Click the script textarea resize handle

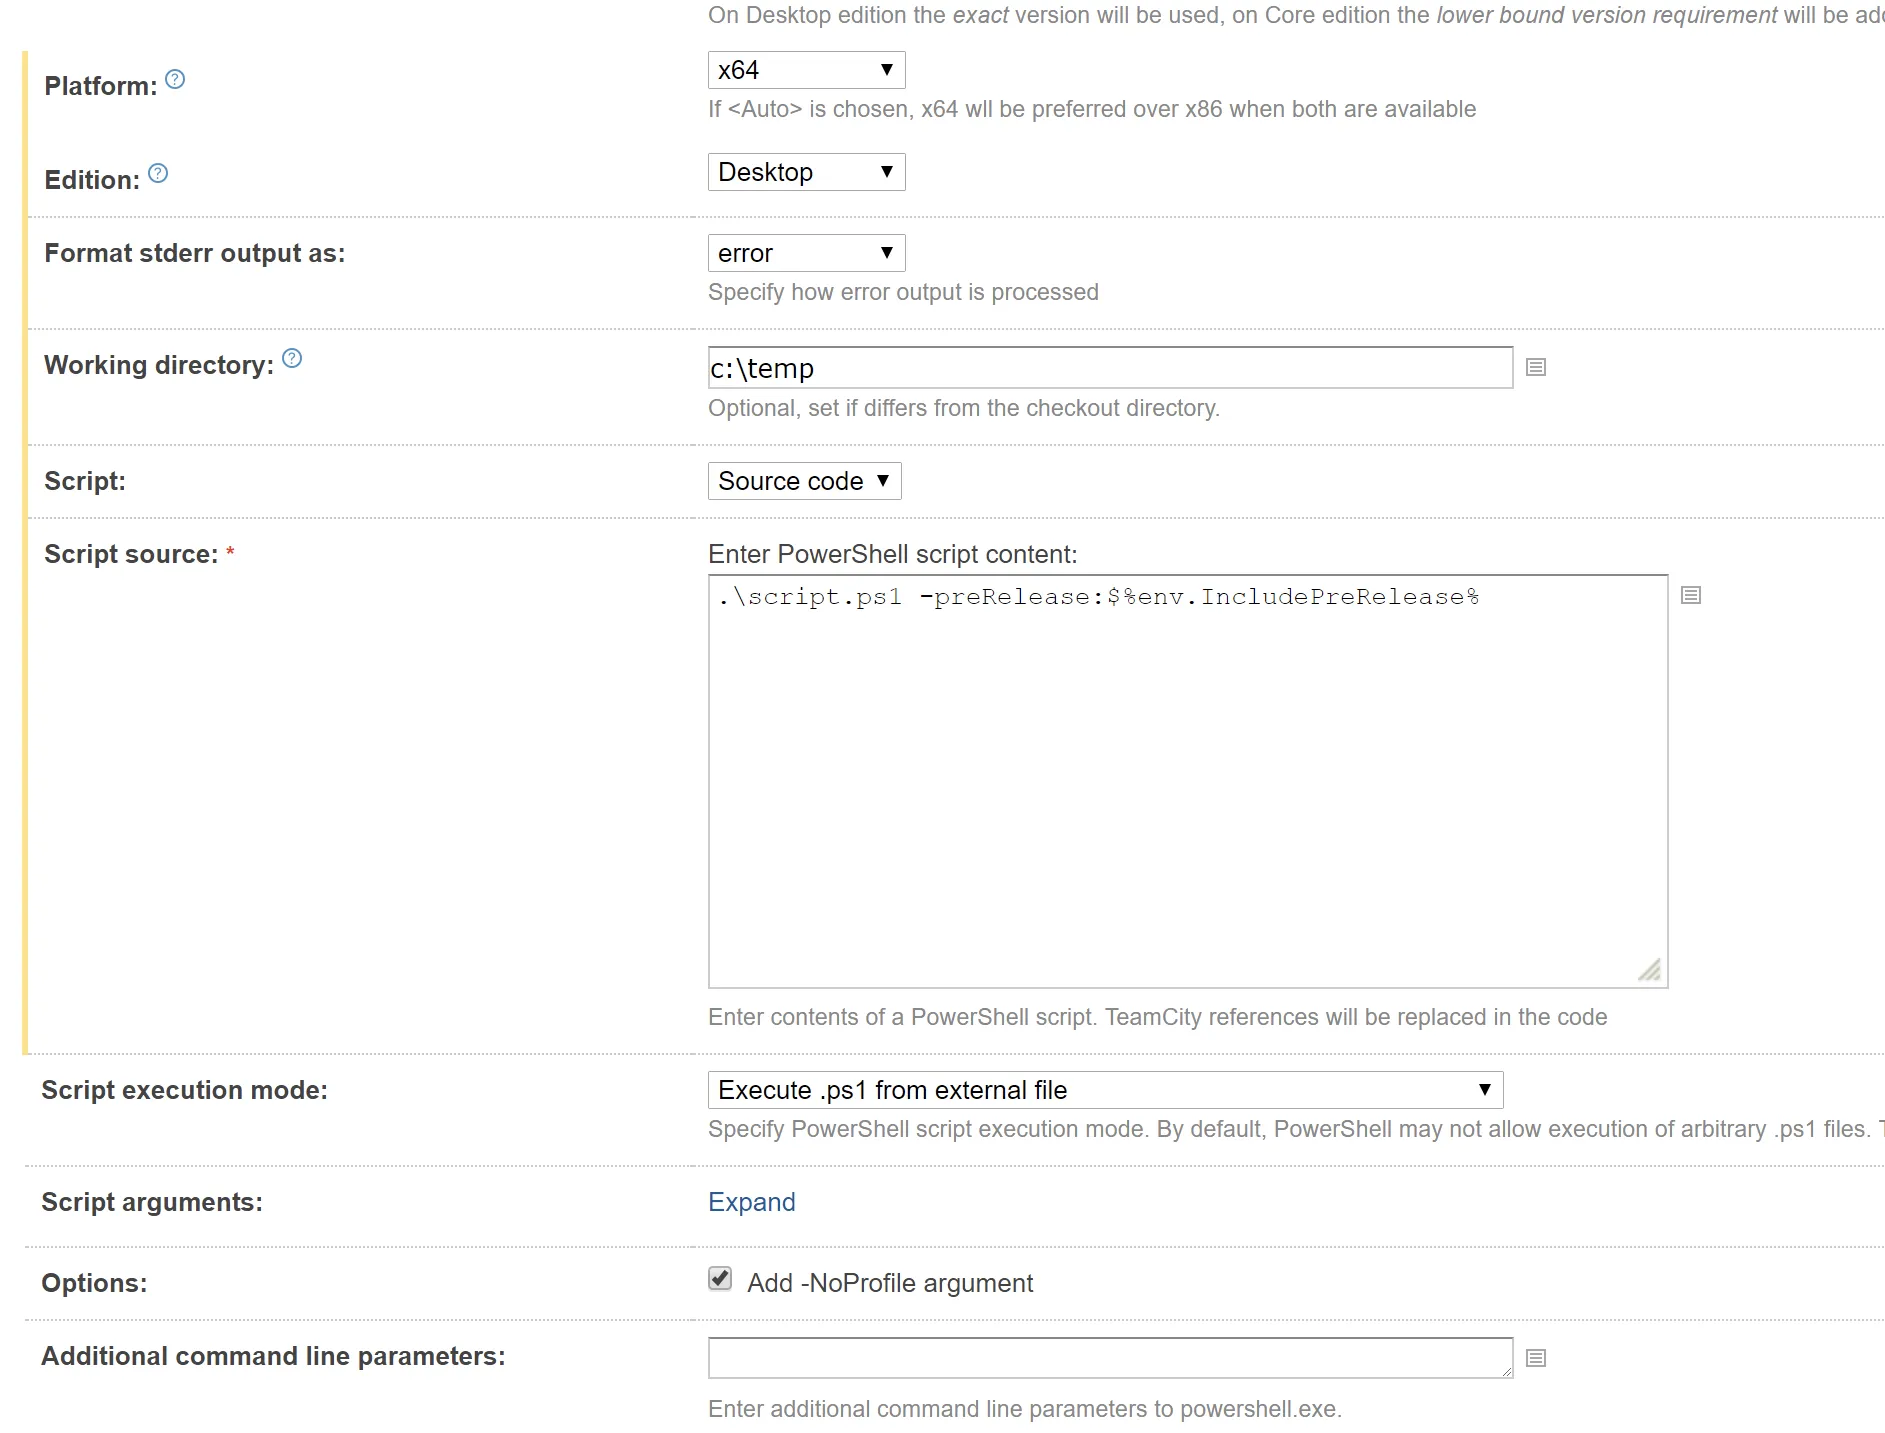[1650, 970]
